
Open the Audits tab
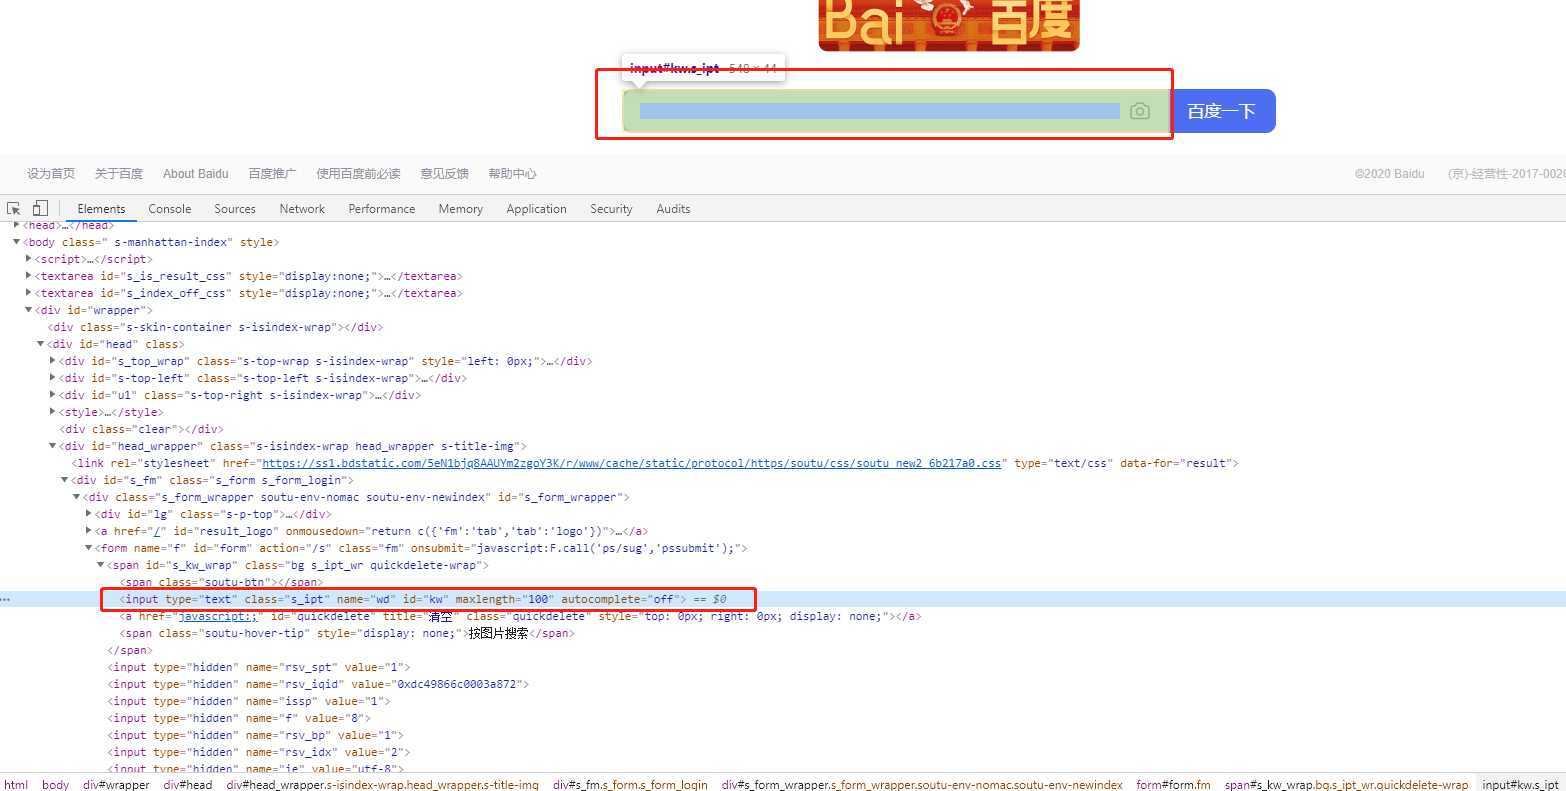coord(673,209)
